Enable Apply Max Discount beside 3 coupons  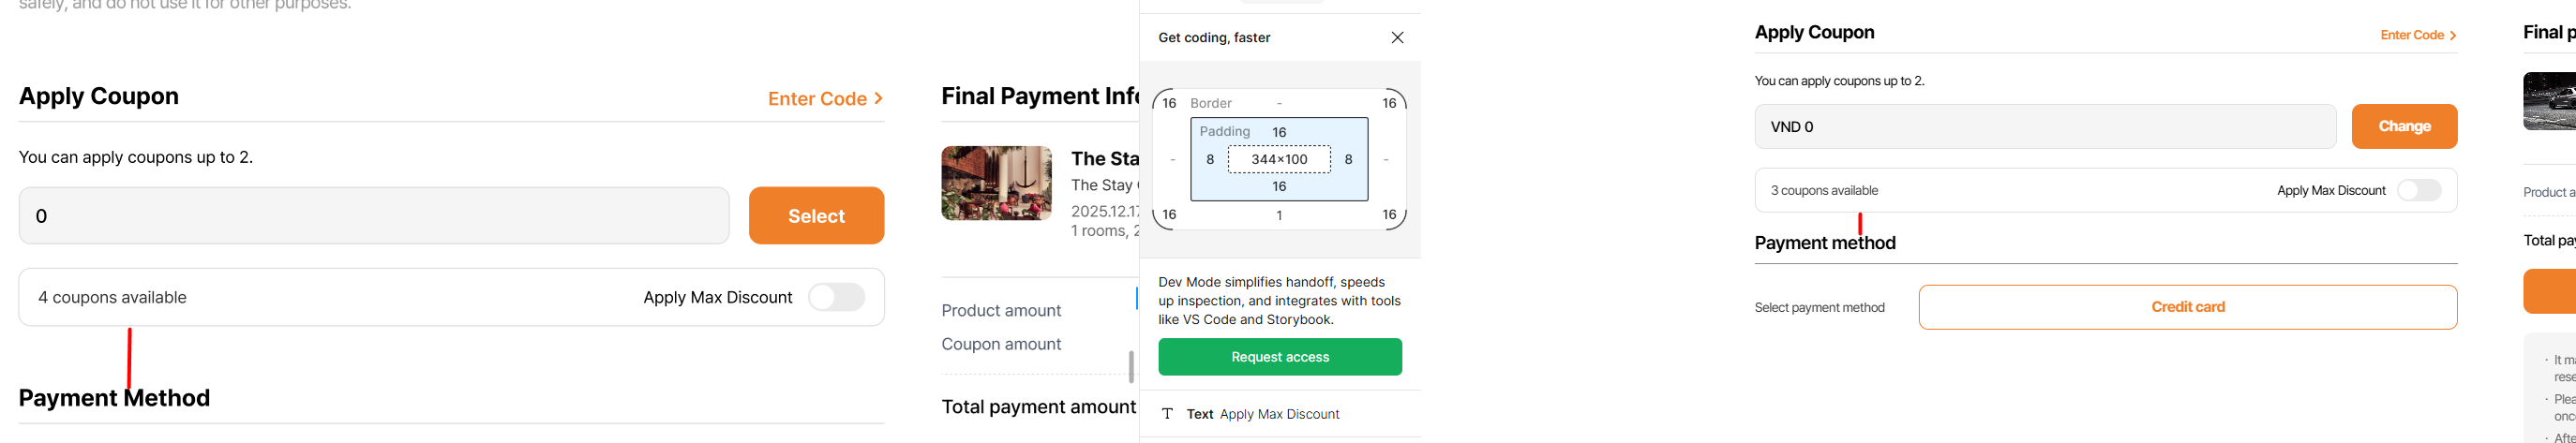click(x=2419, y=190)
